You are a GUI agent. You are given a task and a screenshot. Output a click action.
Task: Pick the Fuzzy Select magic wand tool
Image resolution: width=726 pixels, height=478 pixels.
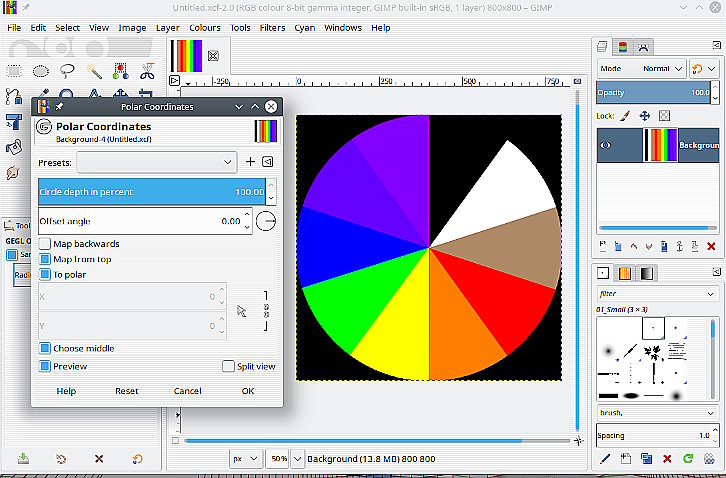[x=94, y=71]
